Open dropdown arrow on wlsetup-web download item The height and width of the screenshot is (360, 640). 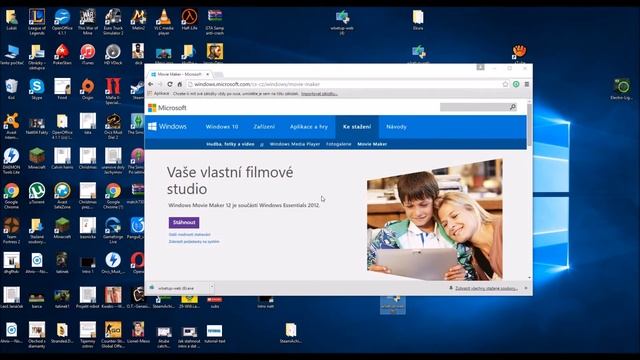tap(211, 288)
